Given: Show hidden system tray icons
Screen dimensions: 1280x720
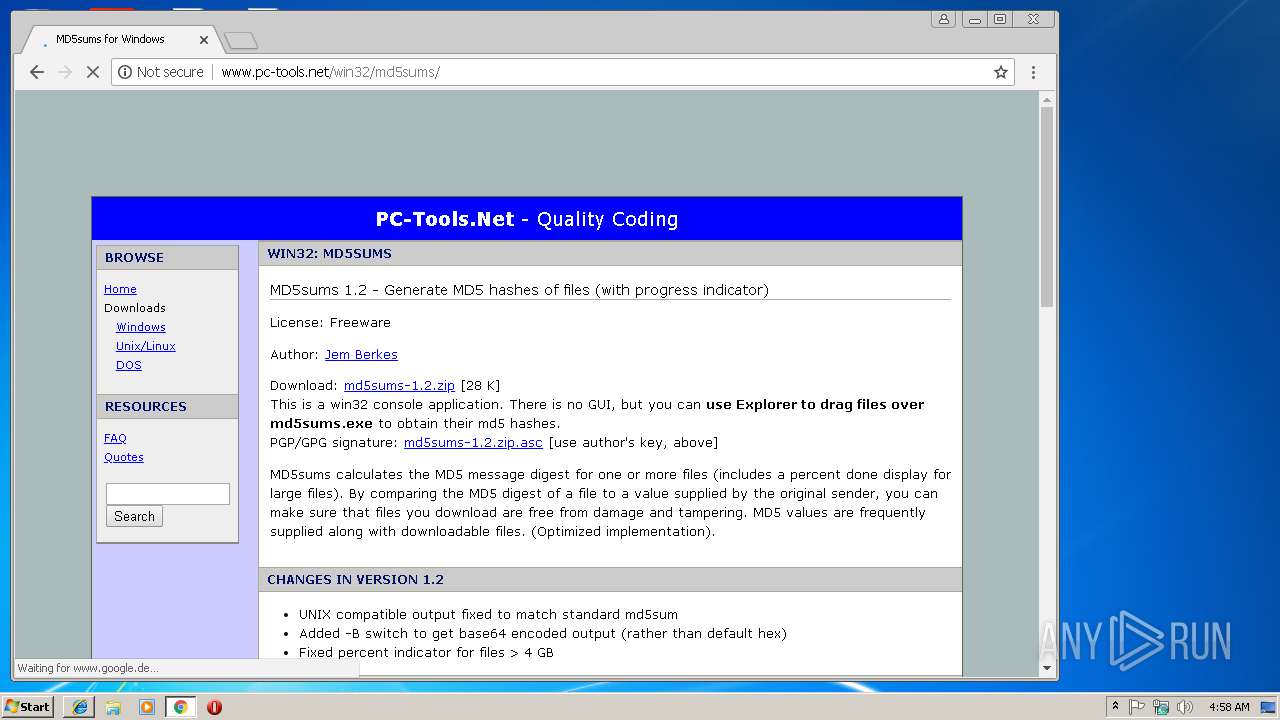Looking at the screenshot, I should [x=1115, y=706].
